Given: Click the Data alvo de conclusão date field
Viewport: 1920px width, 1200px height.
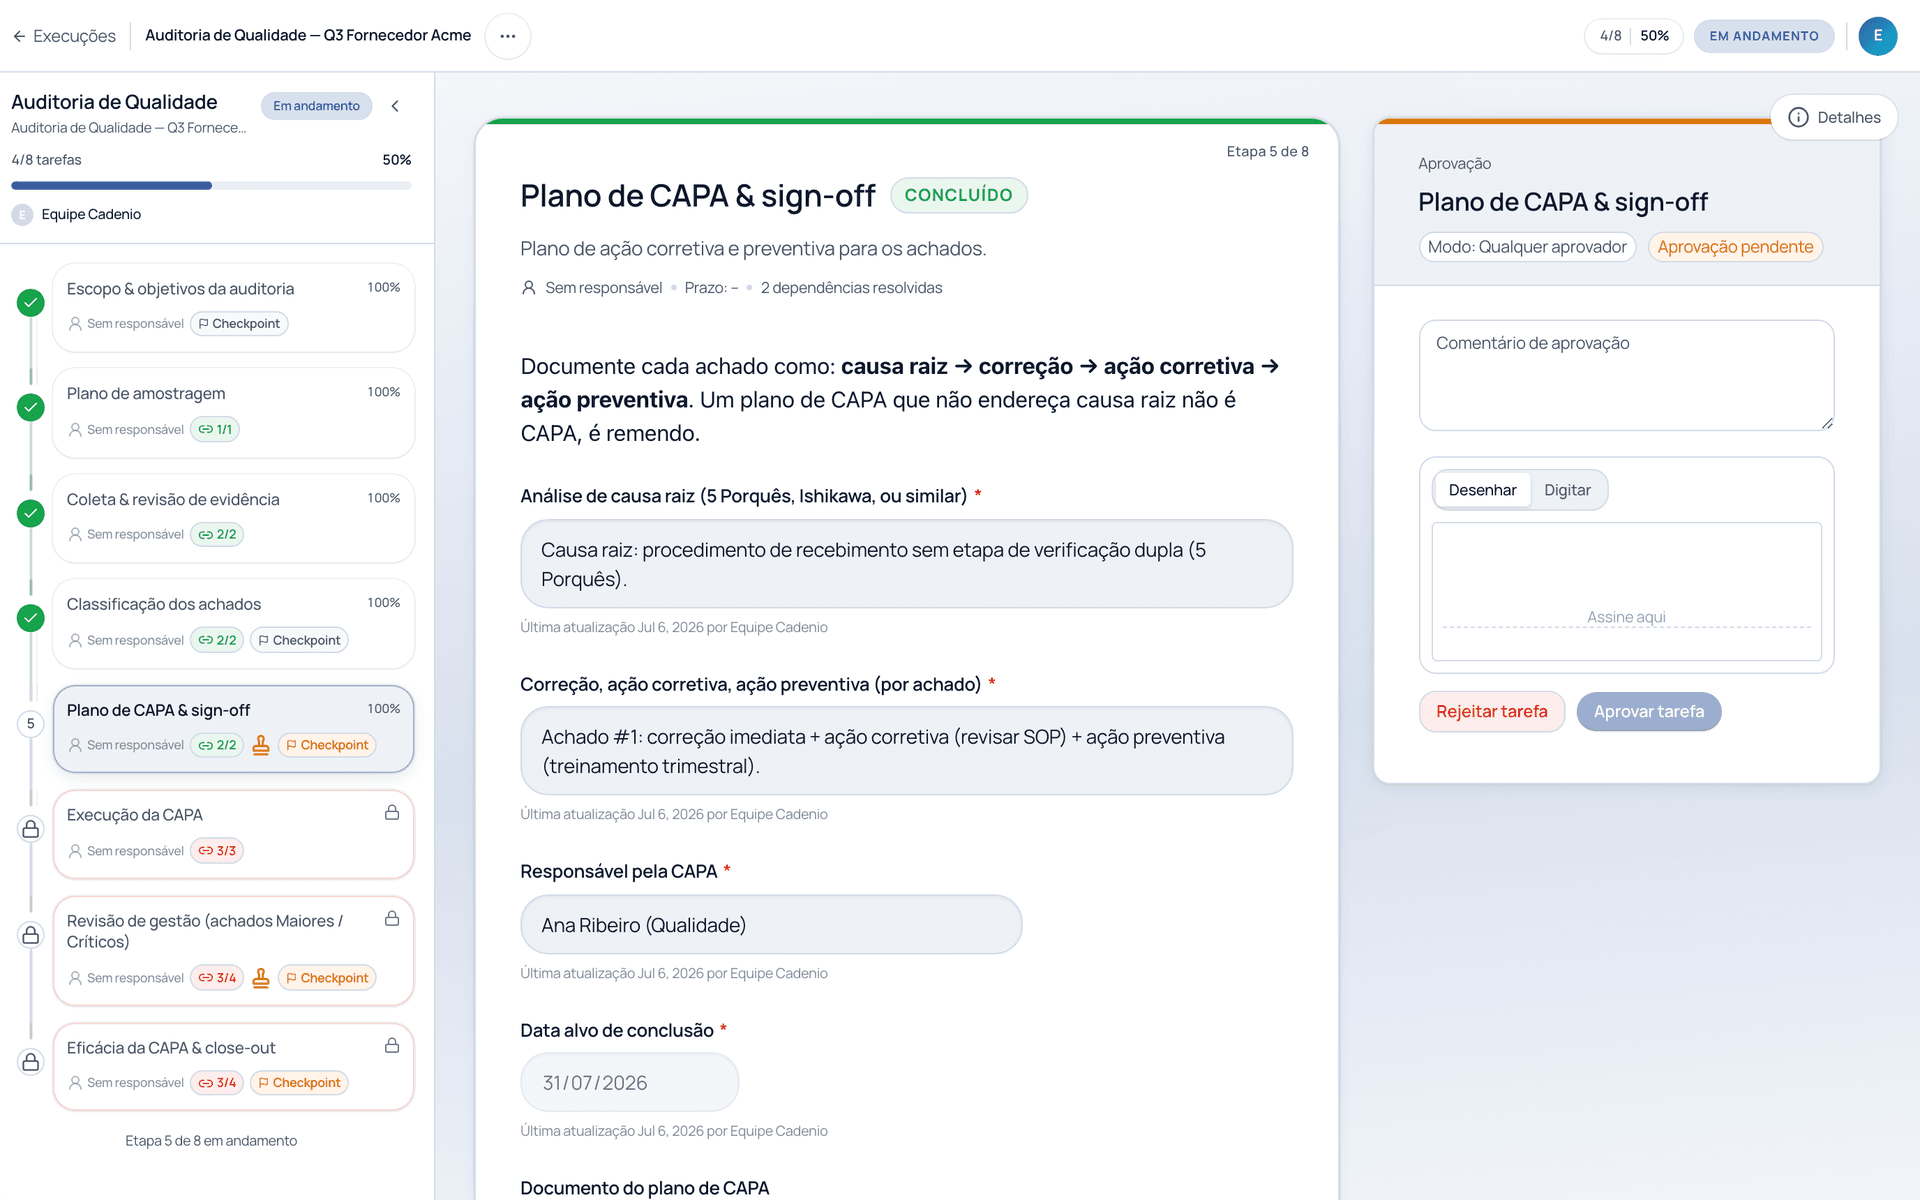Looking at the screenshot, I should [629, 1083].
